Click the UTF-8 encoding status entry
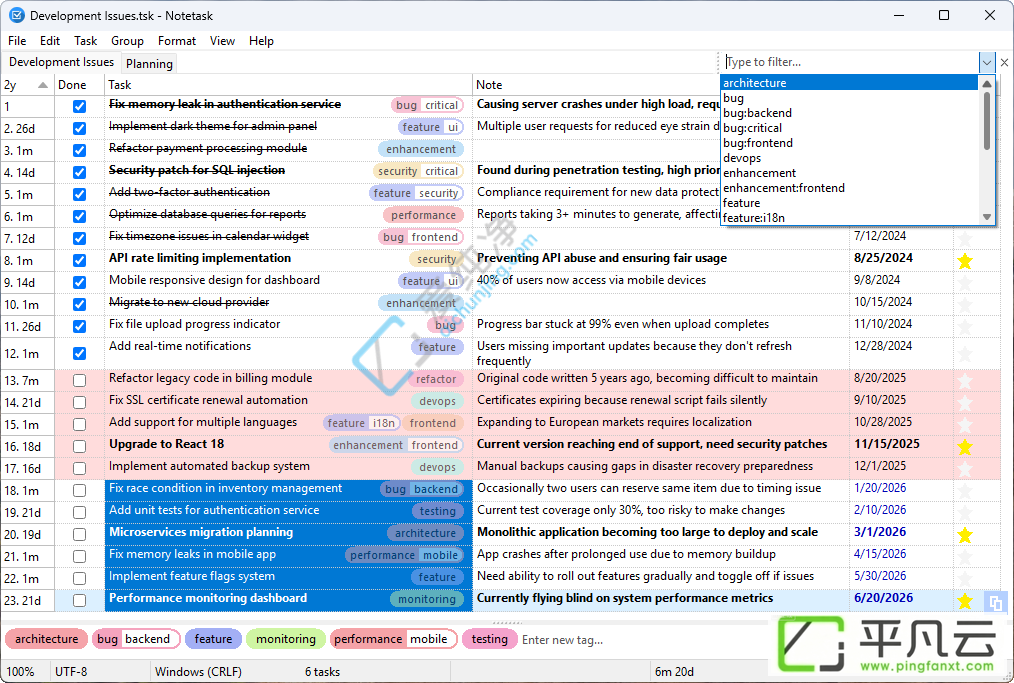The image size is (1014, 683). 71,671
